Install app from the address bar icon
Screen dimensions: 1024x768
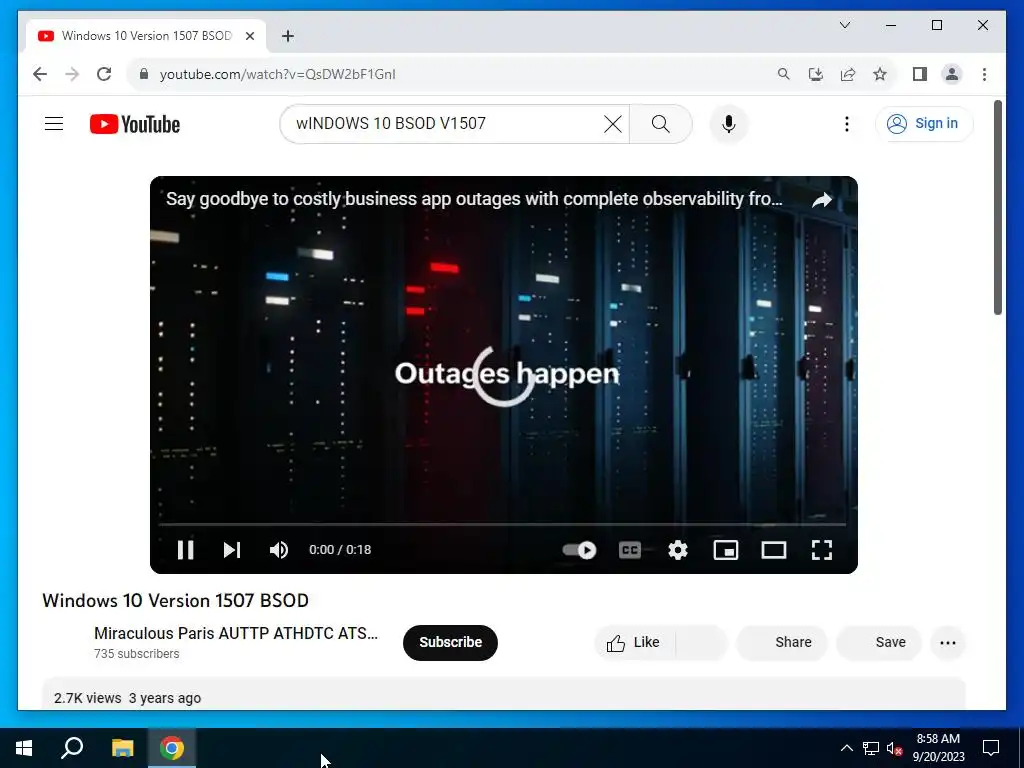coord(816,74)
